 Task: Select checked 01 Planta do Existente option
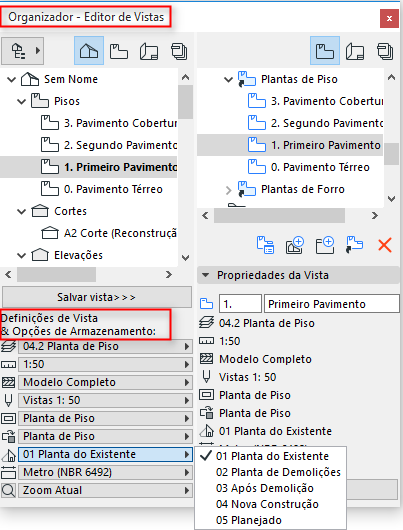click(270, 456)
